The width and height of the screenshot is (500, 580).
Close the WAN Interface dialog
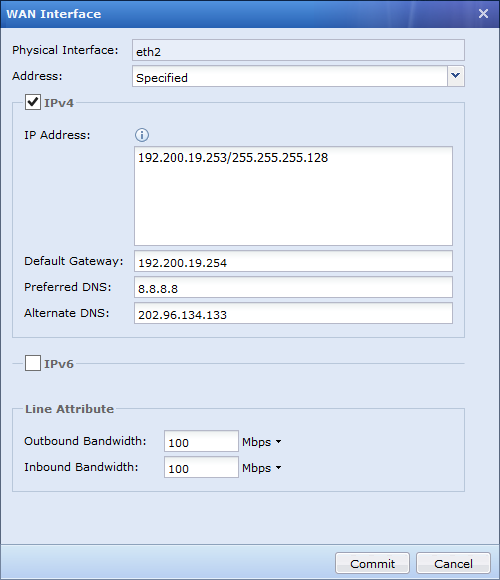483,14
